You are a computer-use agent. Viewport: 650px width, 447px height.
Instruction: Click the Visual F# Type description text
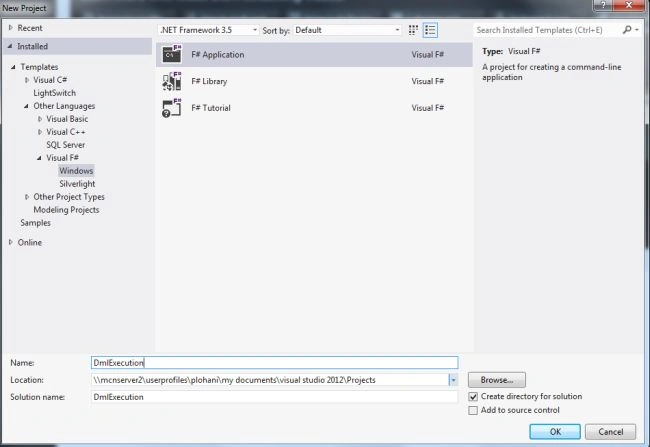coord(524,51)
